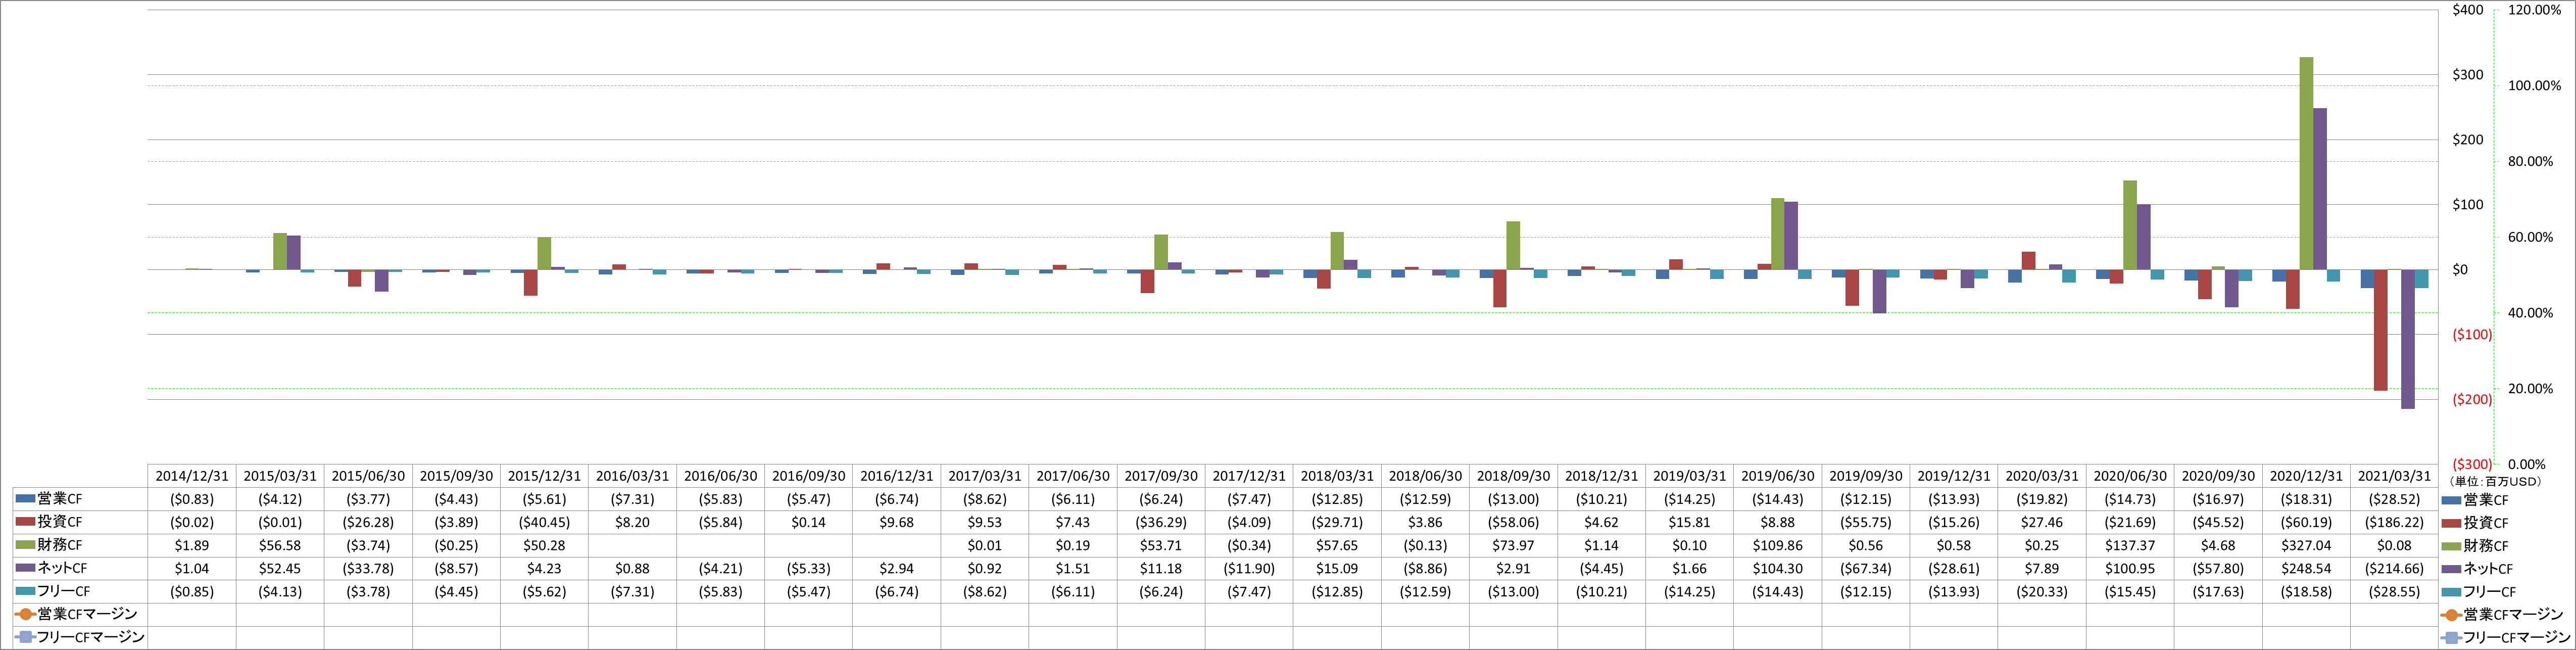2576x650 pixels.
Task: Select the 2020/06/30 column header
Action: 2130,476
